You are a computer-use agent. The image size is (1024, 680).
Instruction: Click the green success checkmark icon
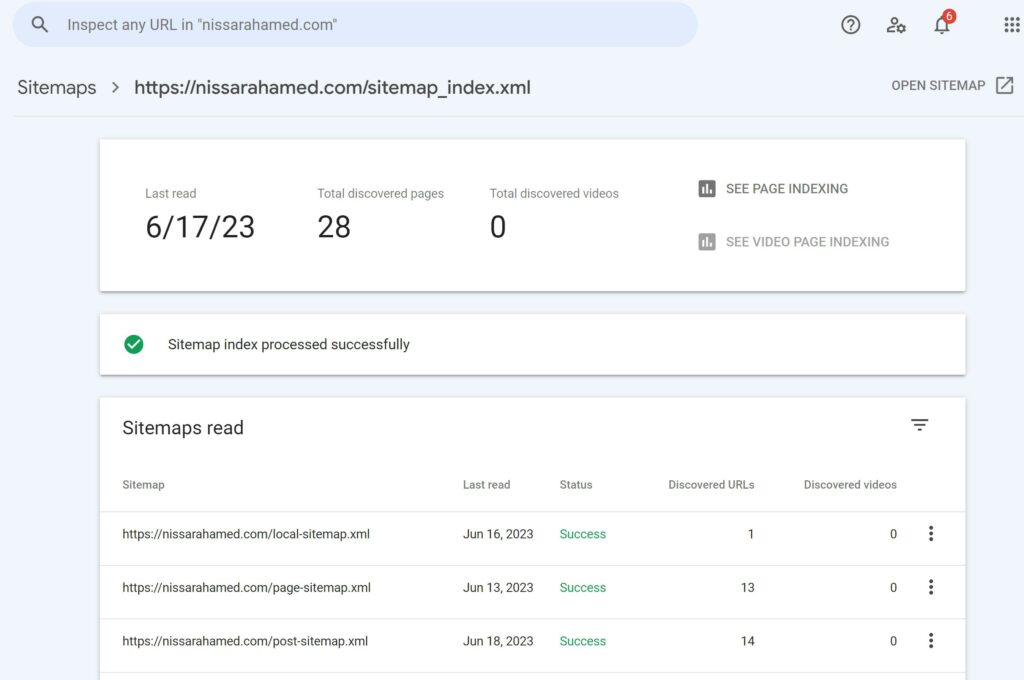(x=133, y=344)
